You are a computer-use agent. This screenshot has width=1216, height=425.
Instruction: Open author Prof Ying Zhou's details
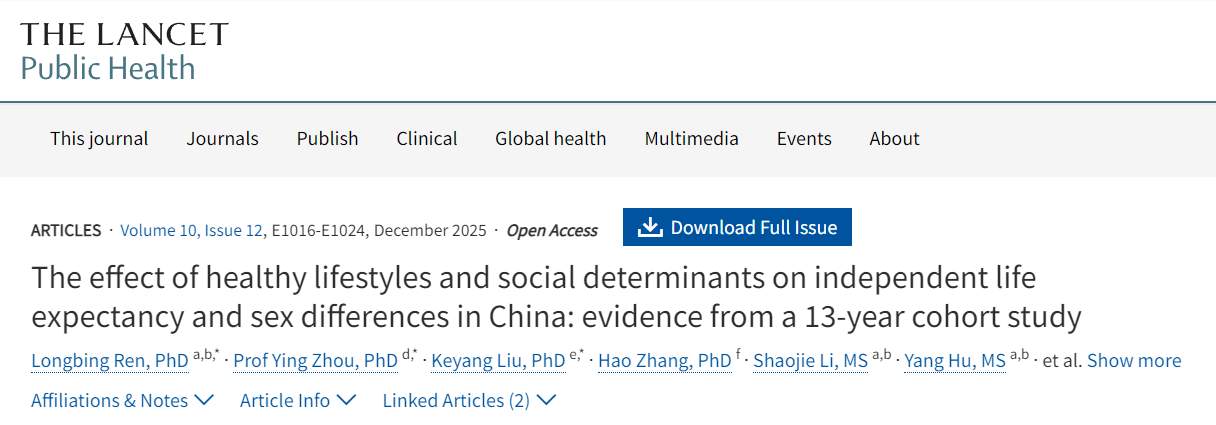[x=315, y=361]
